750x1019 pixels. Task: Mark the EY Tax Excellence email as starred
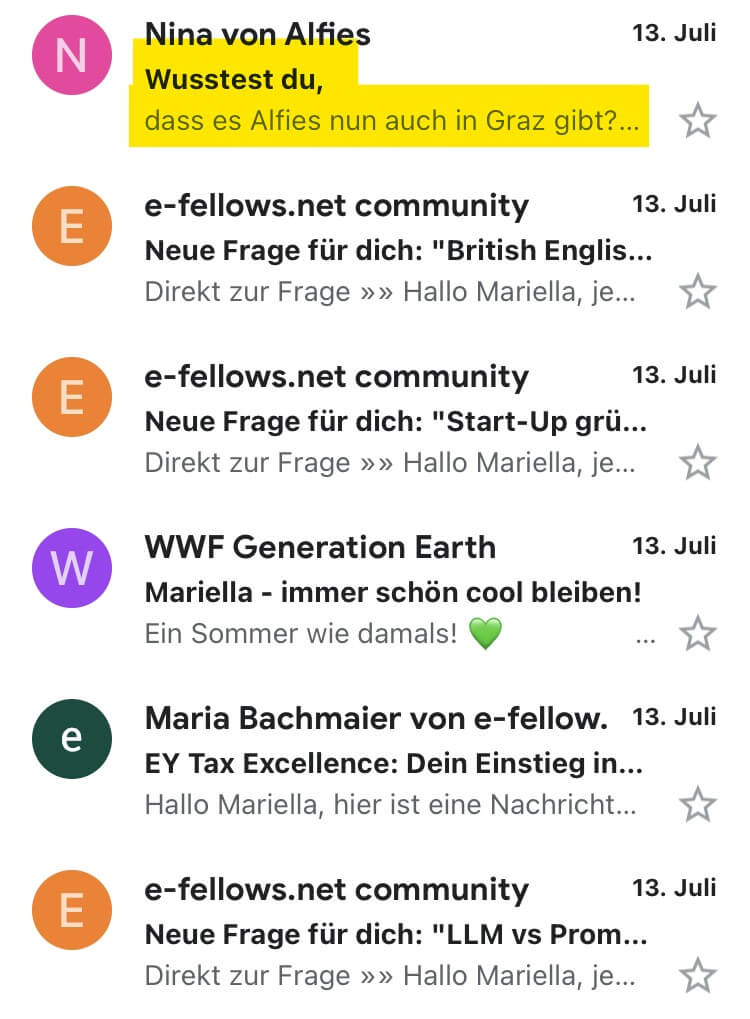(x=697, y=805)
